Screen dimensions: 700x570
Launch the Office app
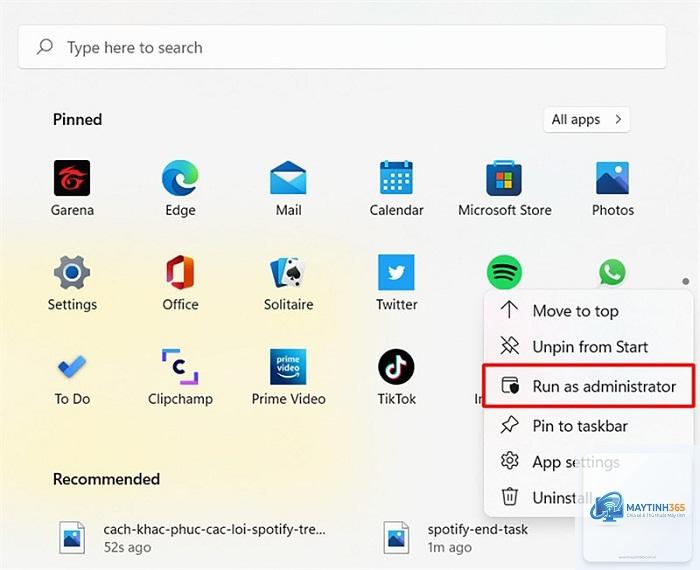(x=180, y=283)
